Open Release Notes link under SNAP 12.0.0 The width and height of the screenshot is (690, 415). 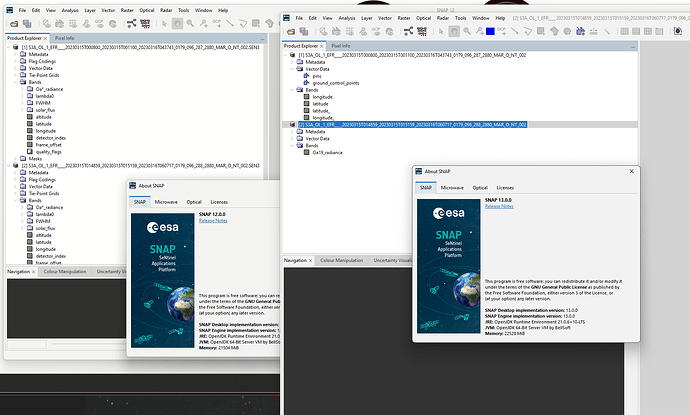tap(213, 220)
